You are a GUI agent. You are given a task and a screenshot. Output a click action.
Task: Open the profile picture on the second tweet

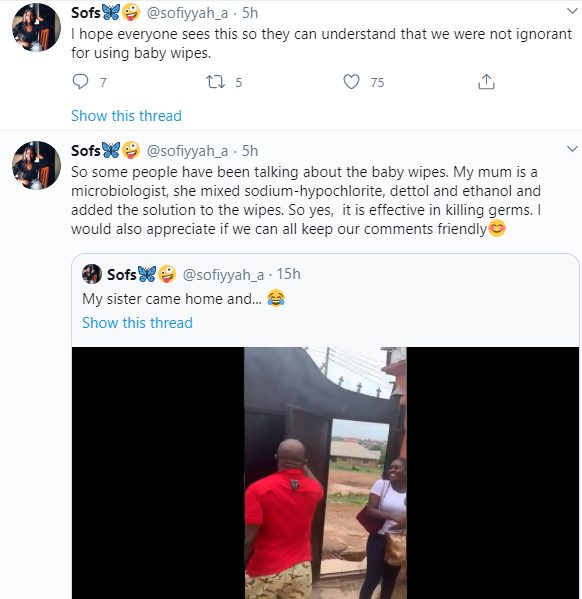37,165
